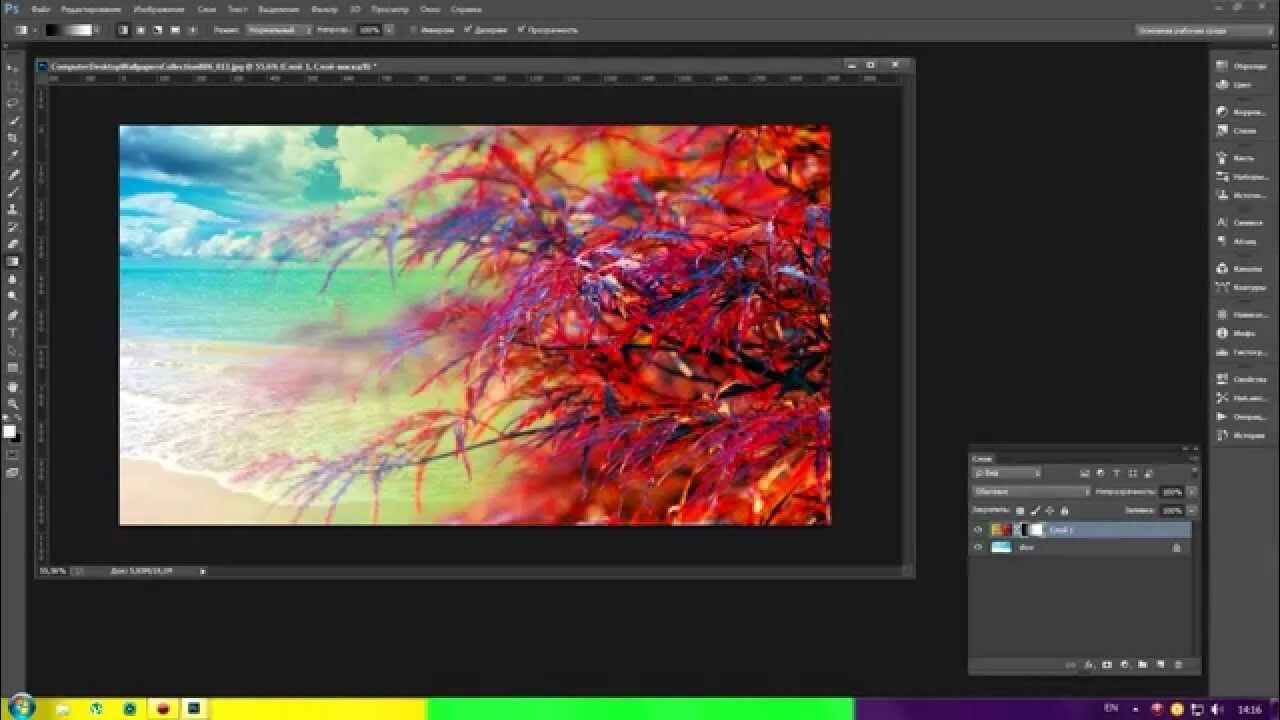Create a new layer via panel icon
The height and width of the screenshot is (720, 1280).
(1160, 665)
